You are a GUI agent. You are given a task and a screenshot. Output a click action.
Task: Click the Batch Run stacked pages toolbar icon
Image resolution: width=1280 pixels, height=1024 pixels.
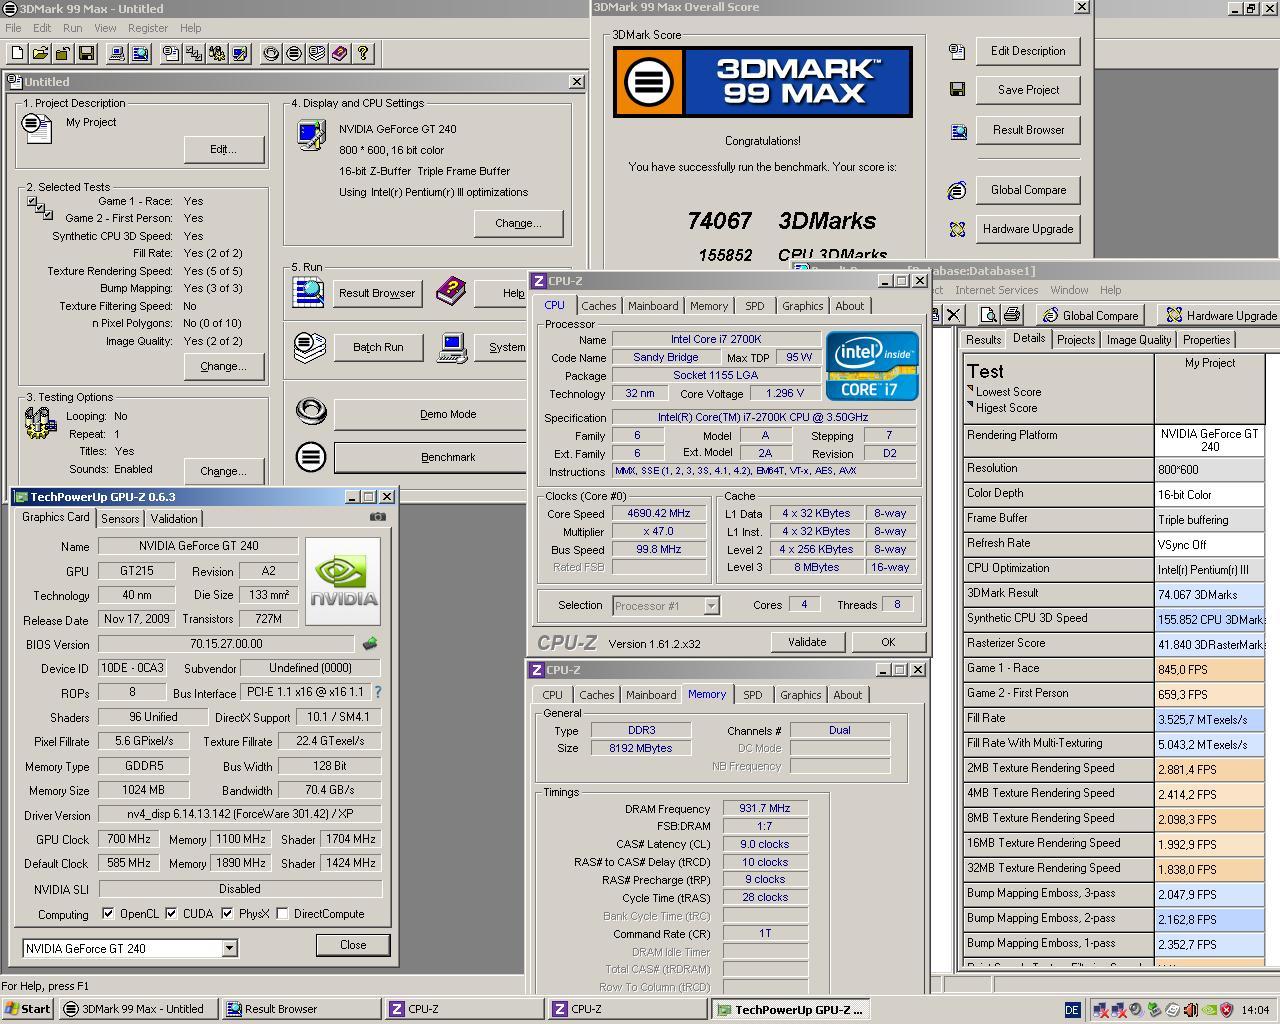pyautogui.click(x=317, y=53)
